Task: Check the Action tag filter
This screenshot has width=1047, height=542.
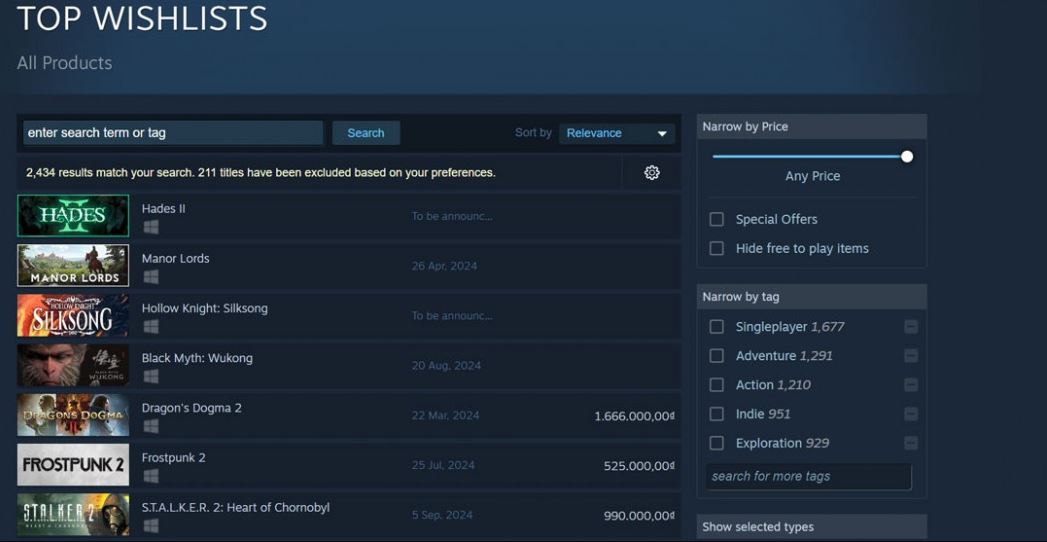Action: tap(716, 384)
